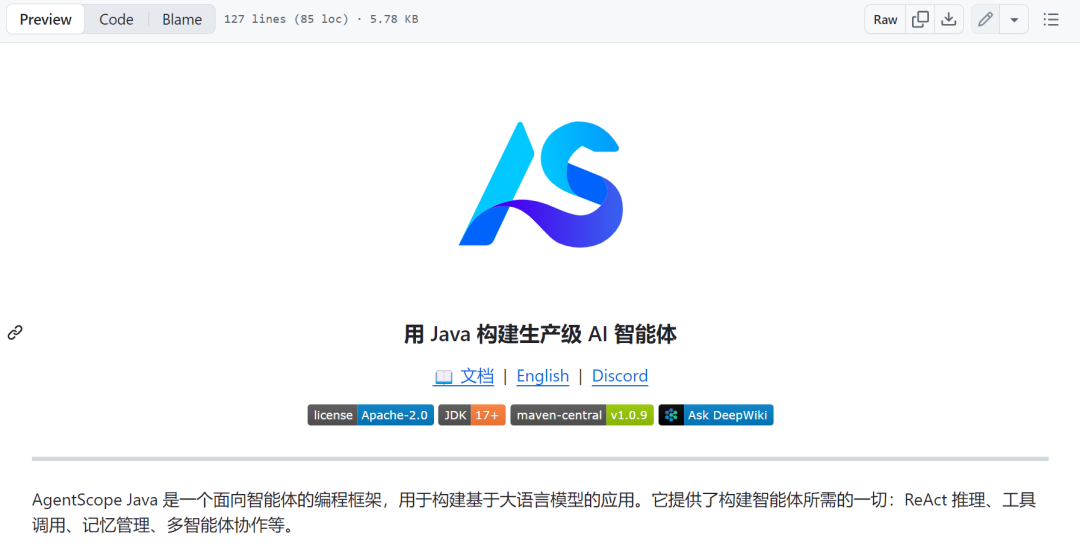1080x550 pixels.
Task: Click the maven-central v1.0.9 badge
Action: (582, 415)
